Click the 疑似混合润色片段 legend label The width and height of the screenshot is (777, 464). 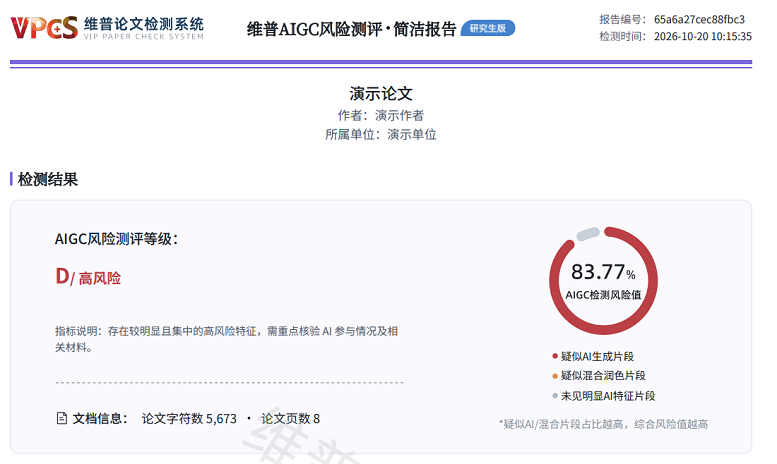[603, 376]
